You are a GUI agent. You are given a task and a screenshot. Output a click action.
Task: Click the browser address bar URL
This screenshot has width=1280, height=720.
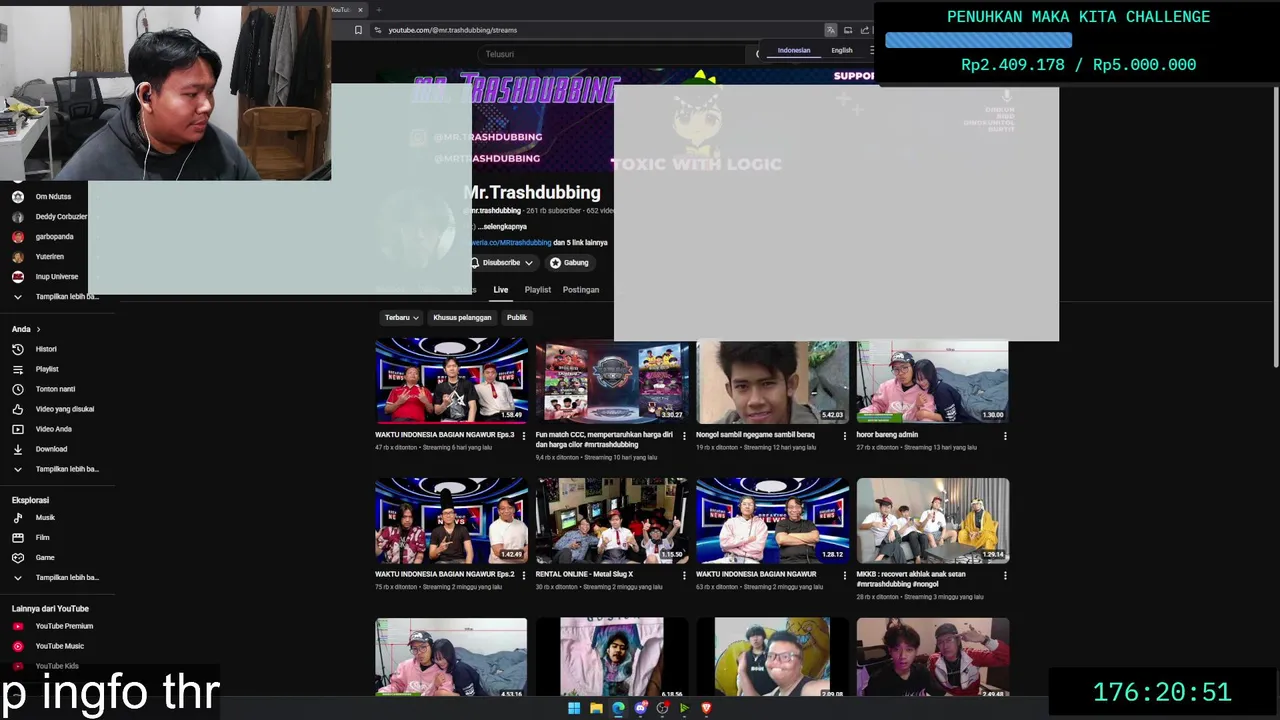click(453, 30)
